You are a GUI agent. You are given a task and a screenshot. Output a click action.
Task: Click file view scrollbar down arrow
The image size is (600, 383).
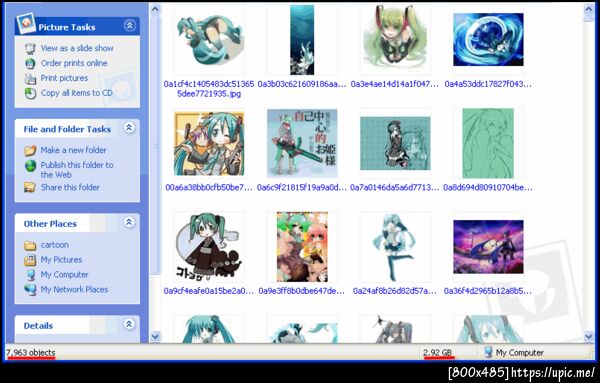[x=589, y=337]
